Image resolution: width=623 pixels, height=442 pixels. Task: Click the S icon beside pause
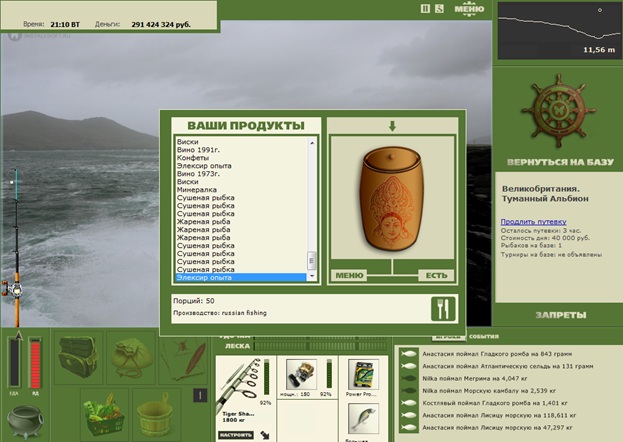point(439,9)
